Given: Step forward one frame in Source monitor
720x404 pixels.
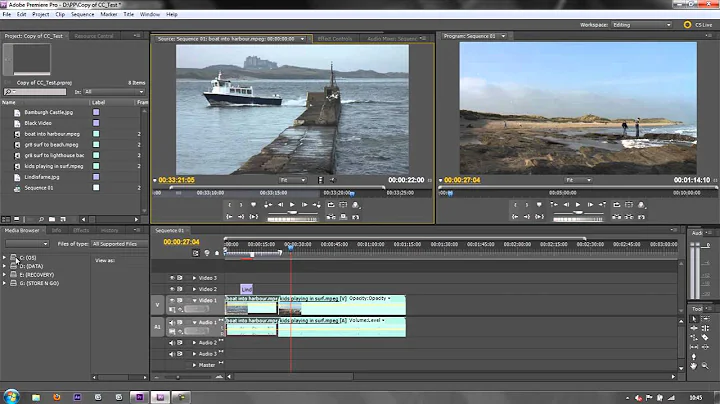Looking at the screenshot, I should pos(304,205).
